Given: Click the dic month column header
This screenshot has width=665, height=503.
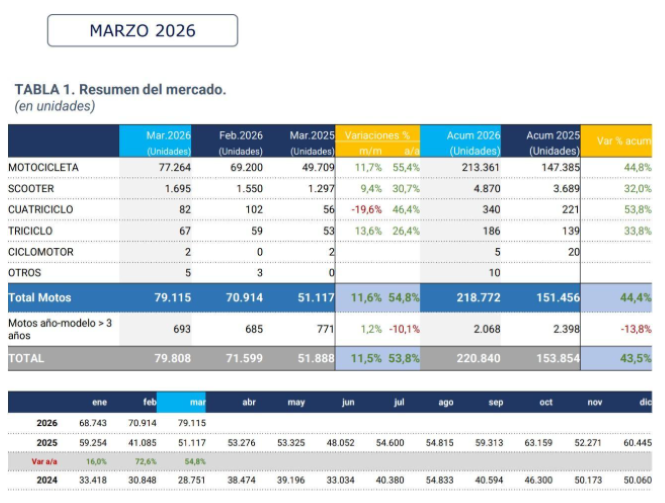Looking at the screenshot, I should pos(645,402).
